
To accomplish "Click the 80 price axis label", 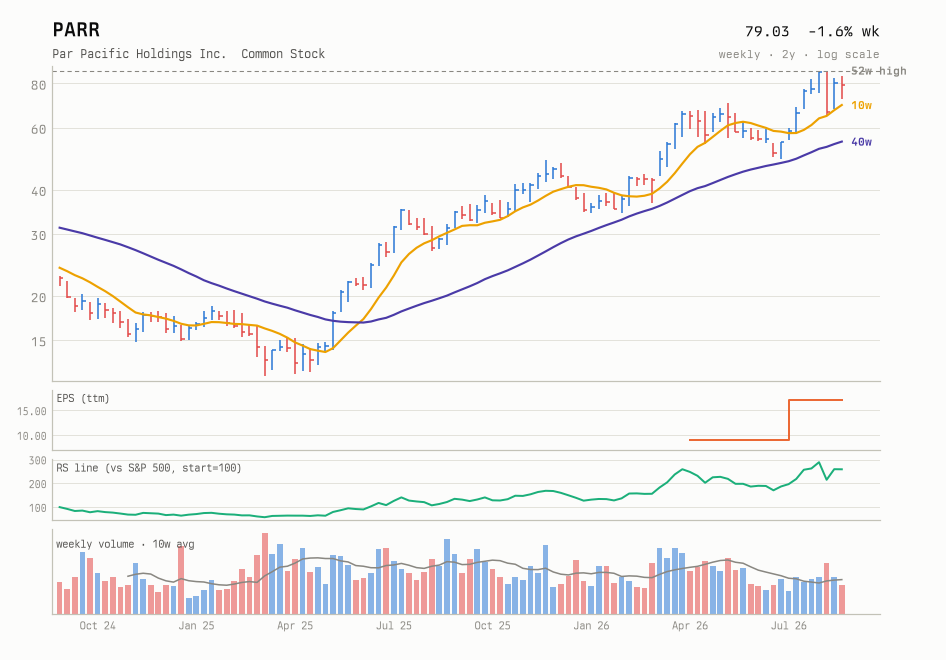I will 39,85.
